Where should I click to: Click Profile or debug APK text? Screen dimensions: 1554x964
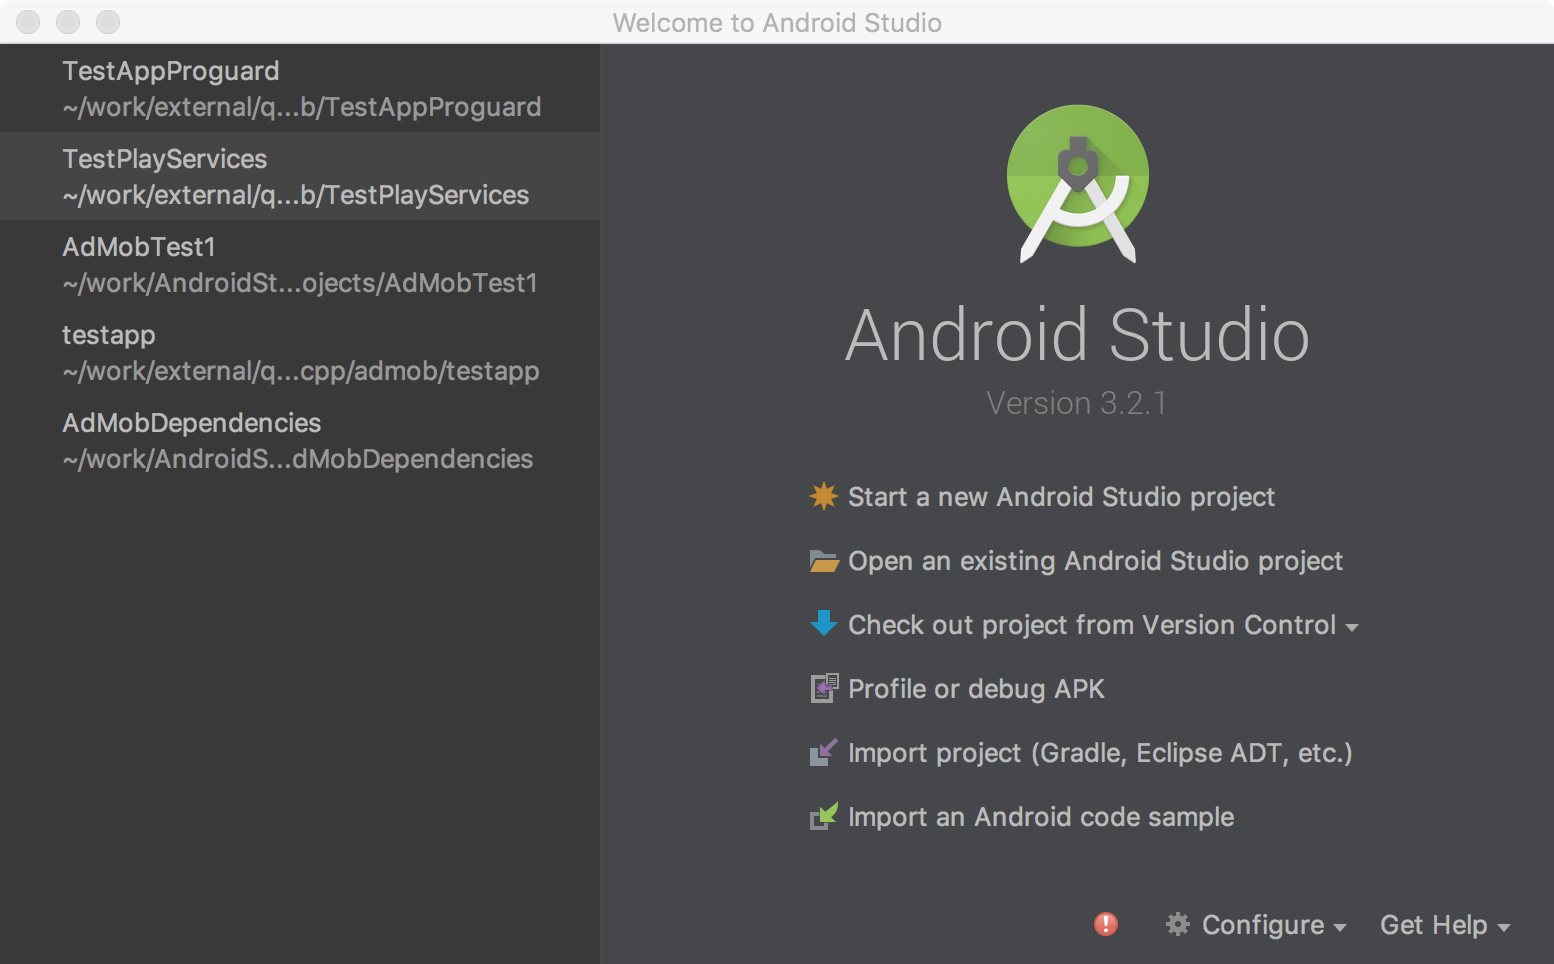975,688
